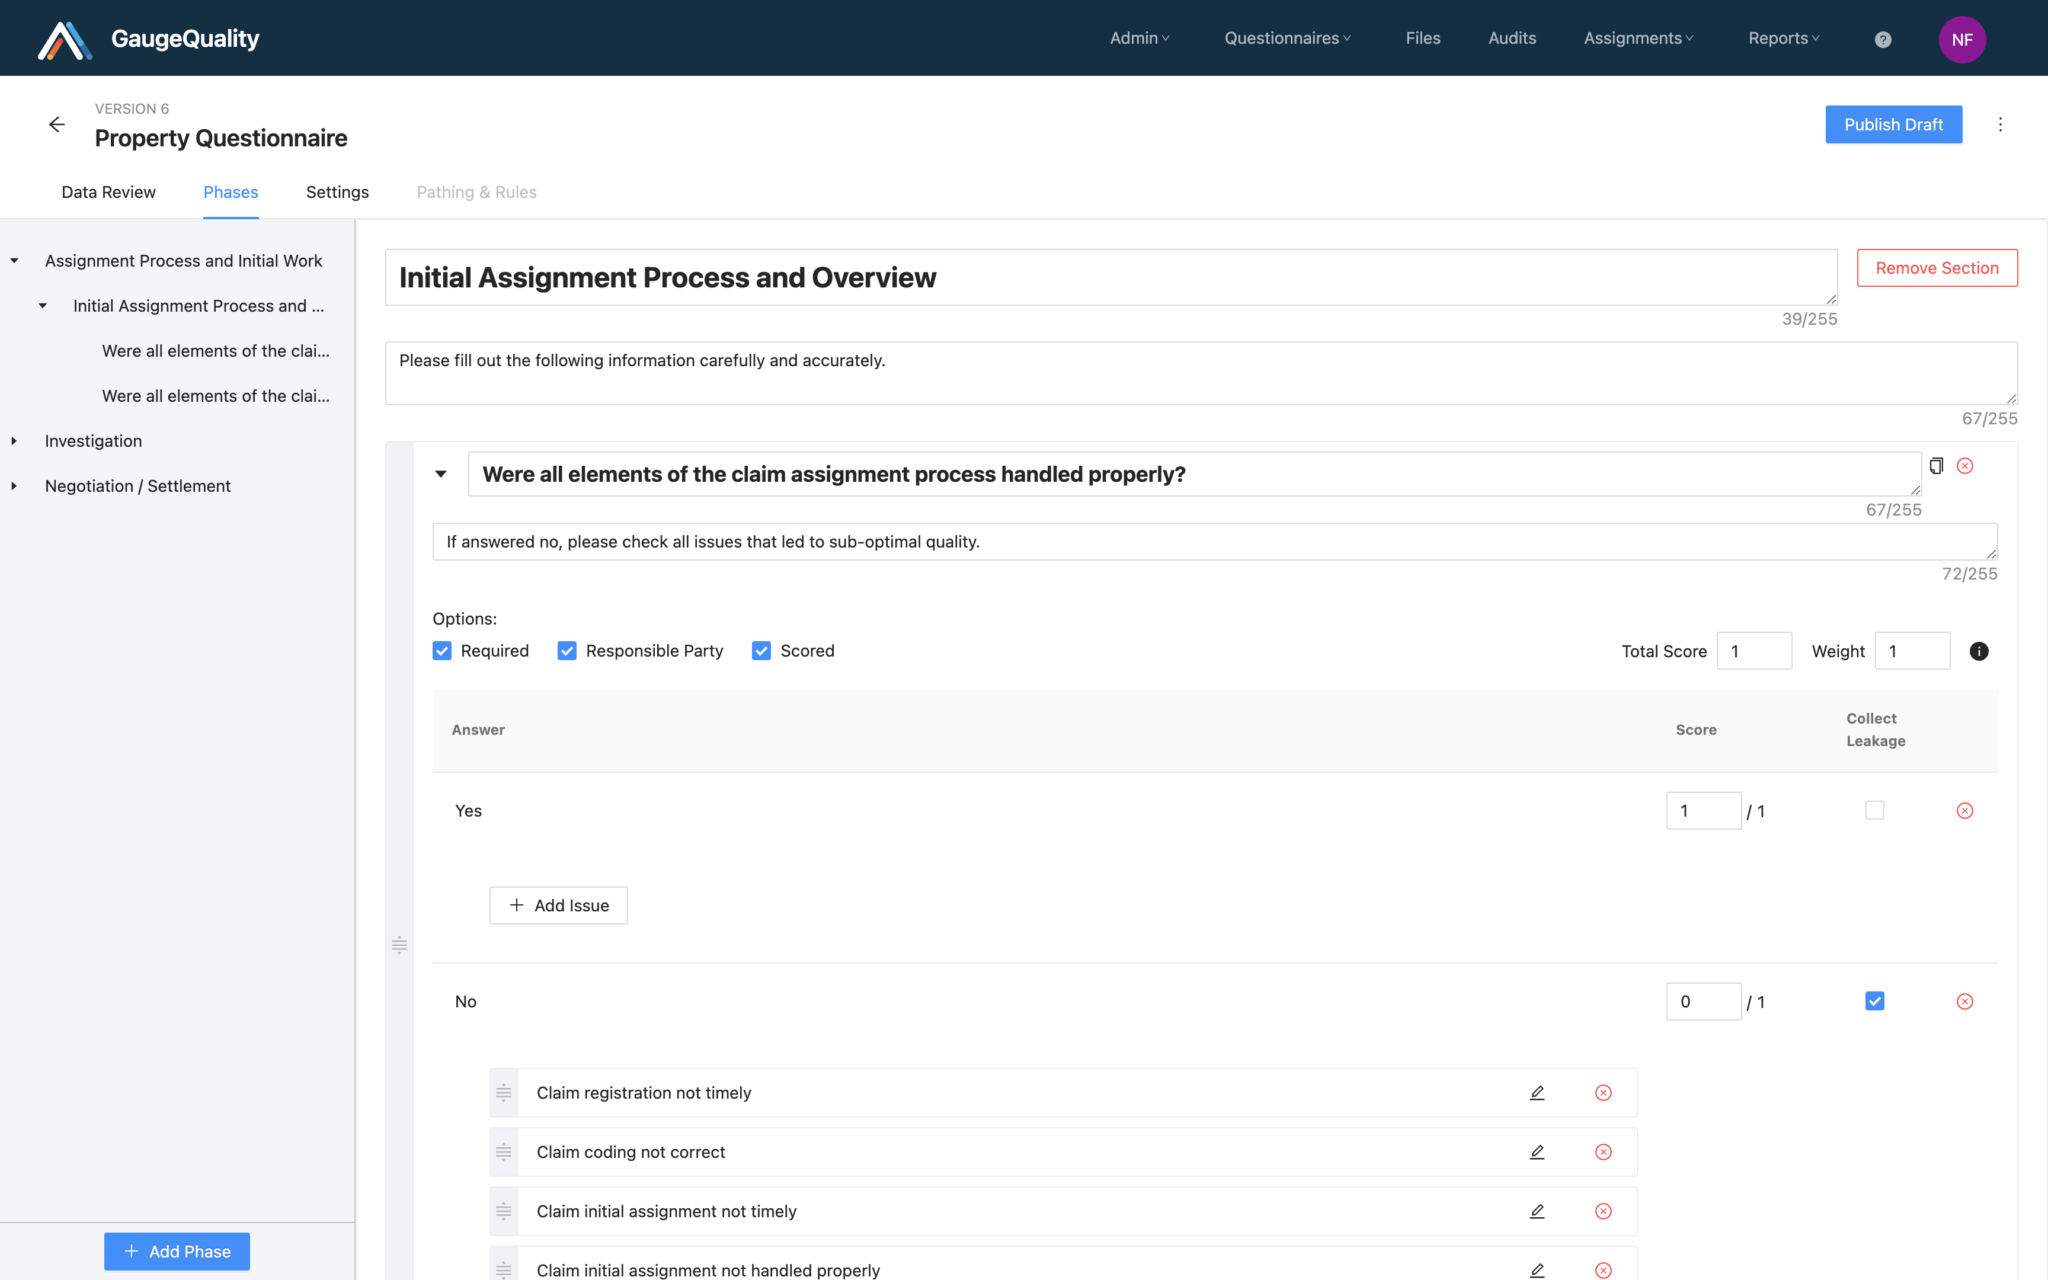Open the three-dot more options menu
This screenshot has width=2048, height=1280.
tap(2000, 125)
